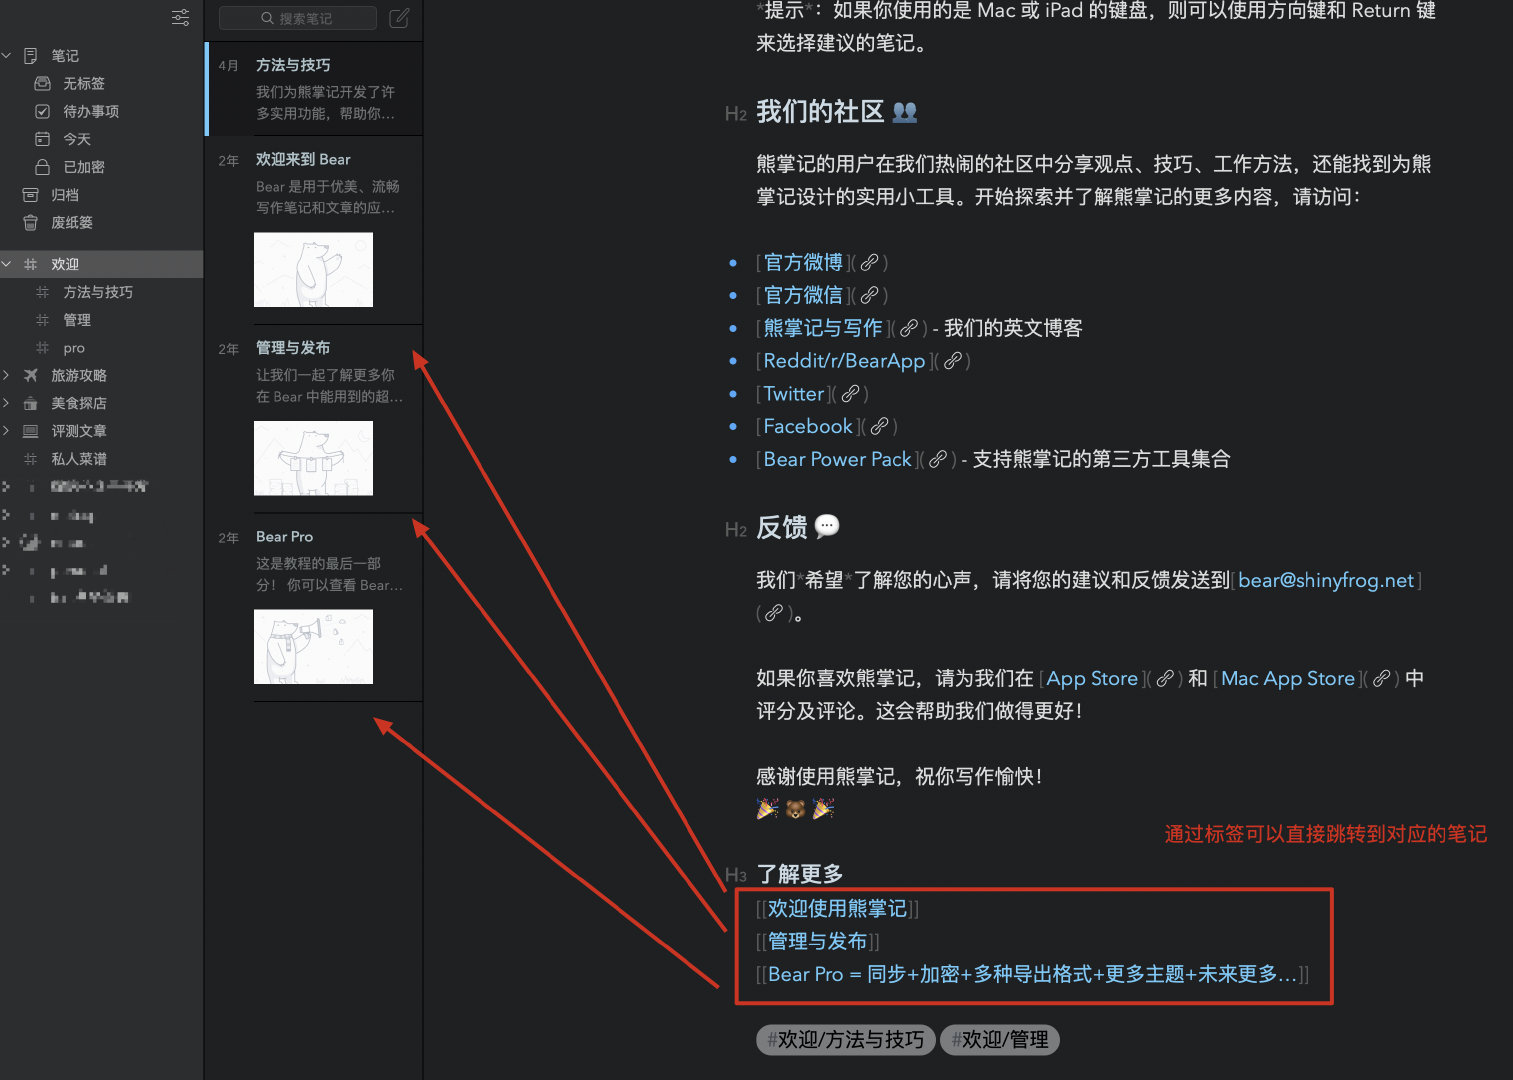
Task: Click link icon next to 官方微信
Action: 869,296
